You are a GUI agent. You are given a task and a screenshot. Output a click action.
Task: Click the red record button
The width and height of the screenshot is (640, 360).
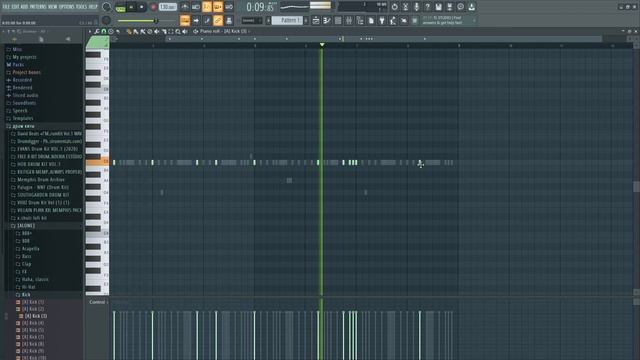153,7
